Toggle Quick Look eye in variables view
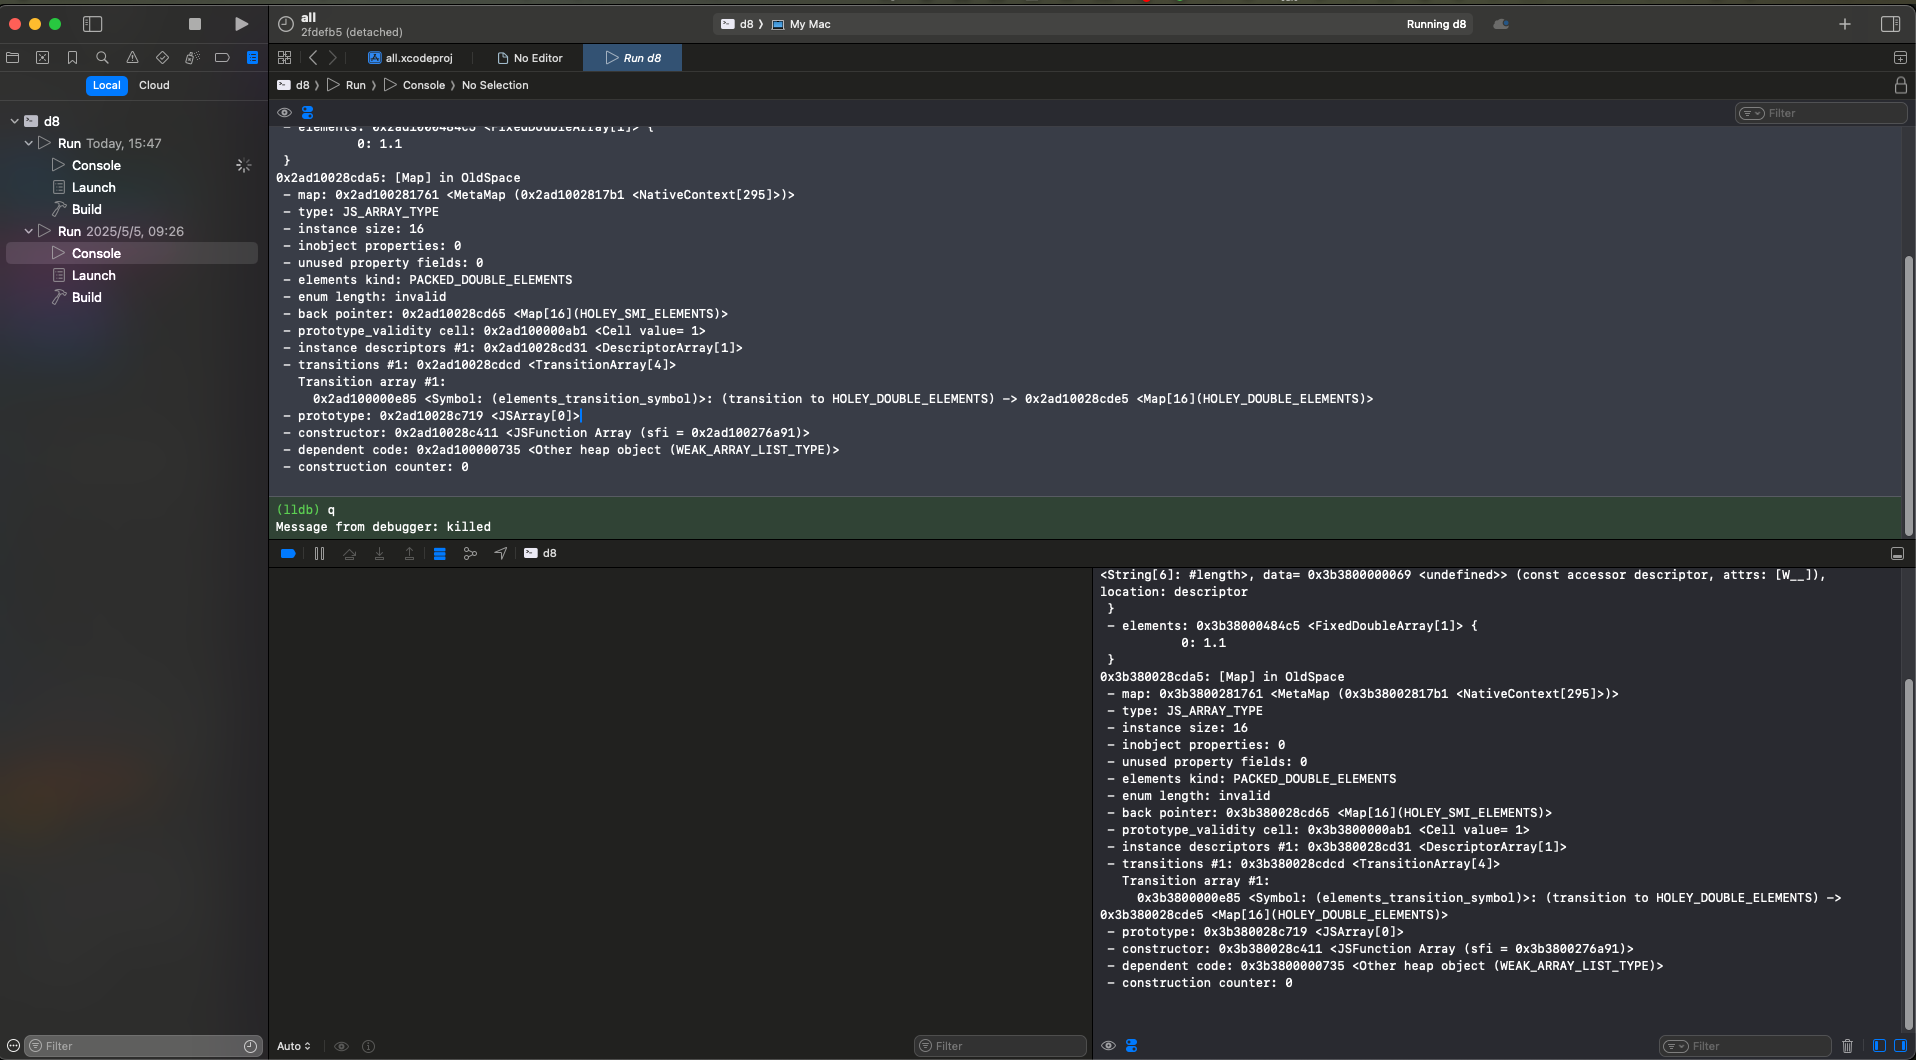The width and height of the screenshot is (1916, 1060). pyautogui.click(x=341, y=1046)
